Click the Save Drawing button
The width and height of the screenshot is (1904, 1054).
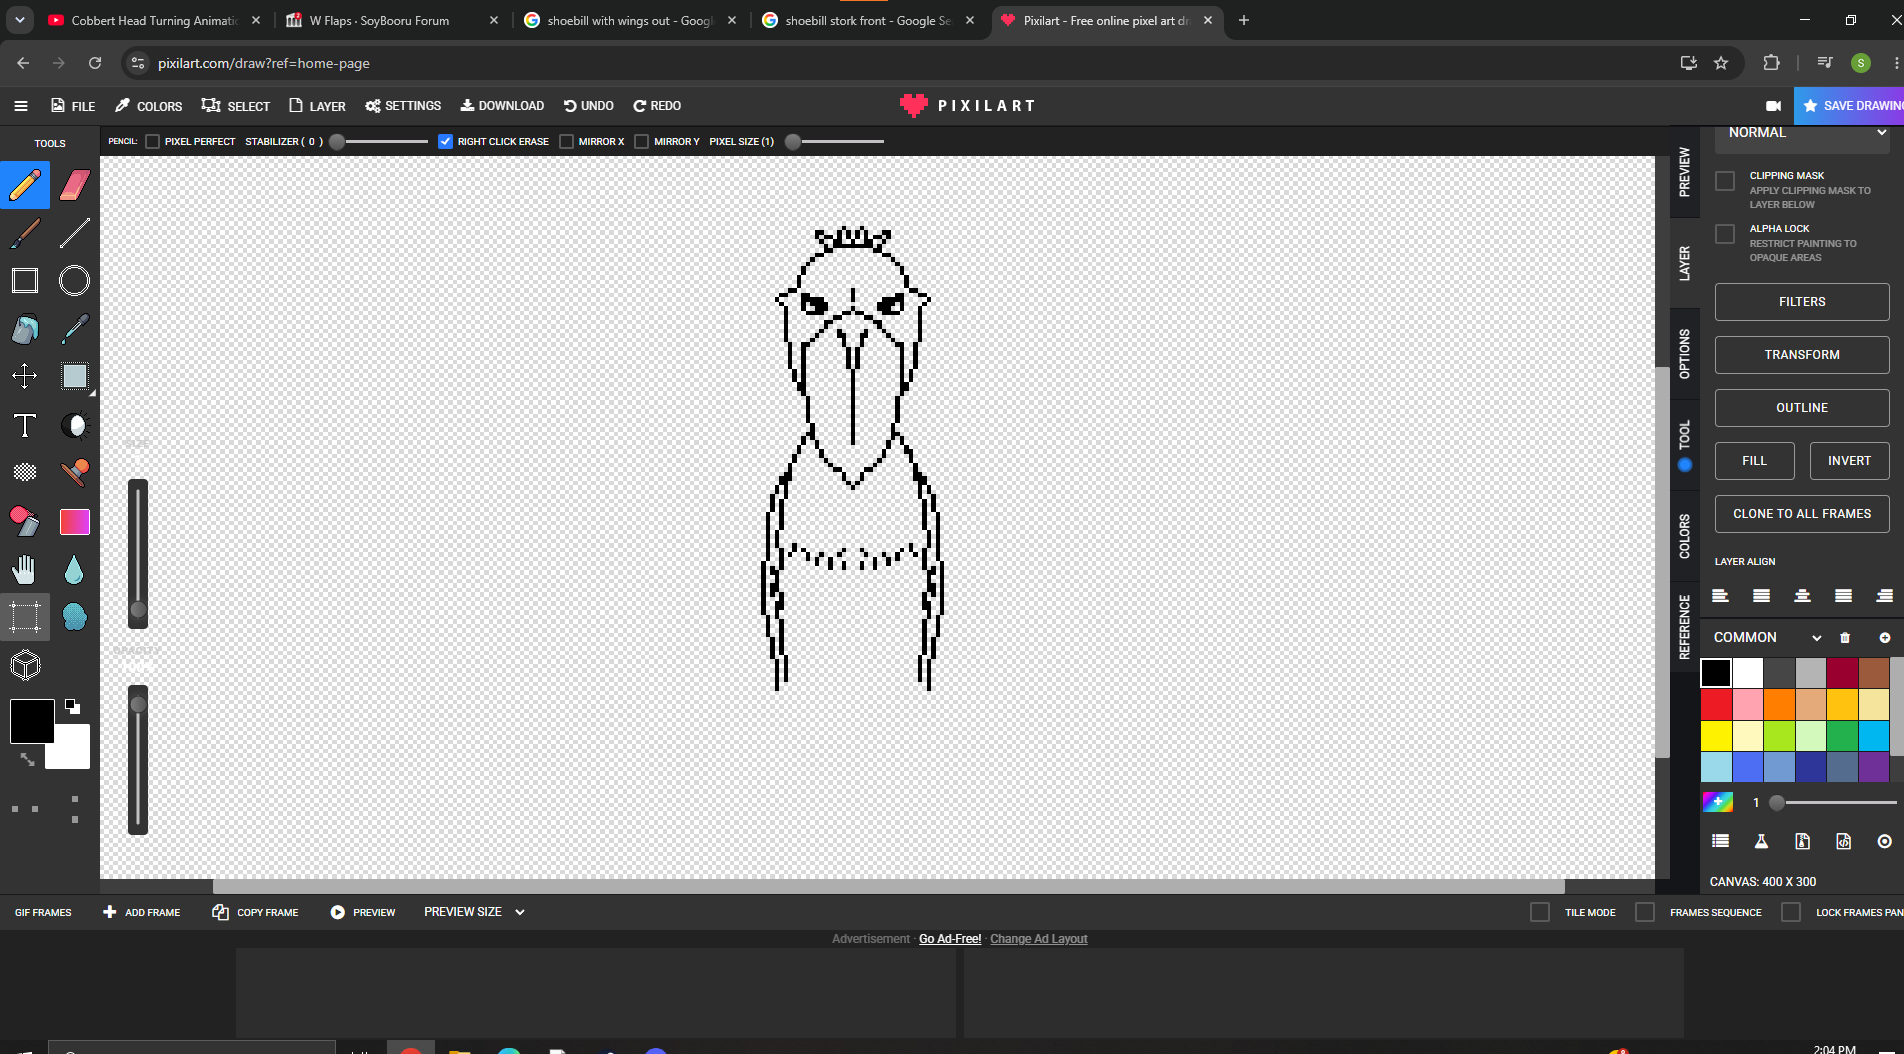pos(1850,106)
